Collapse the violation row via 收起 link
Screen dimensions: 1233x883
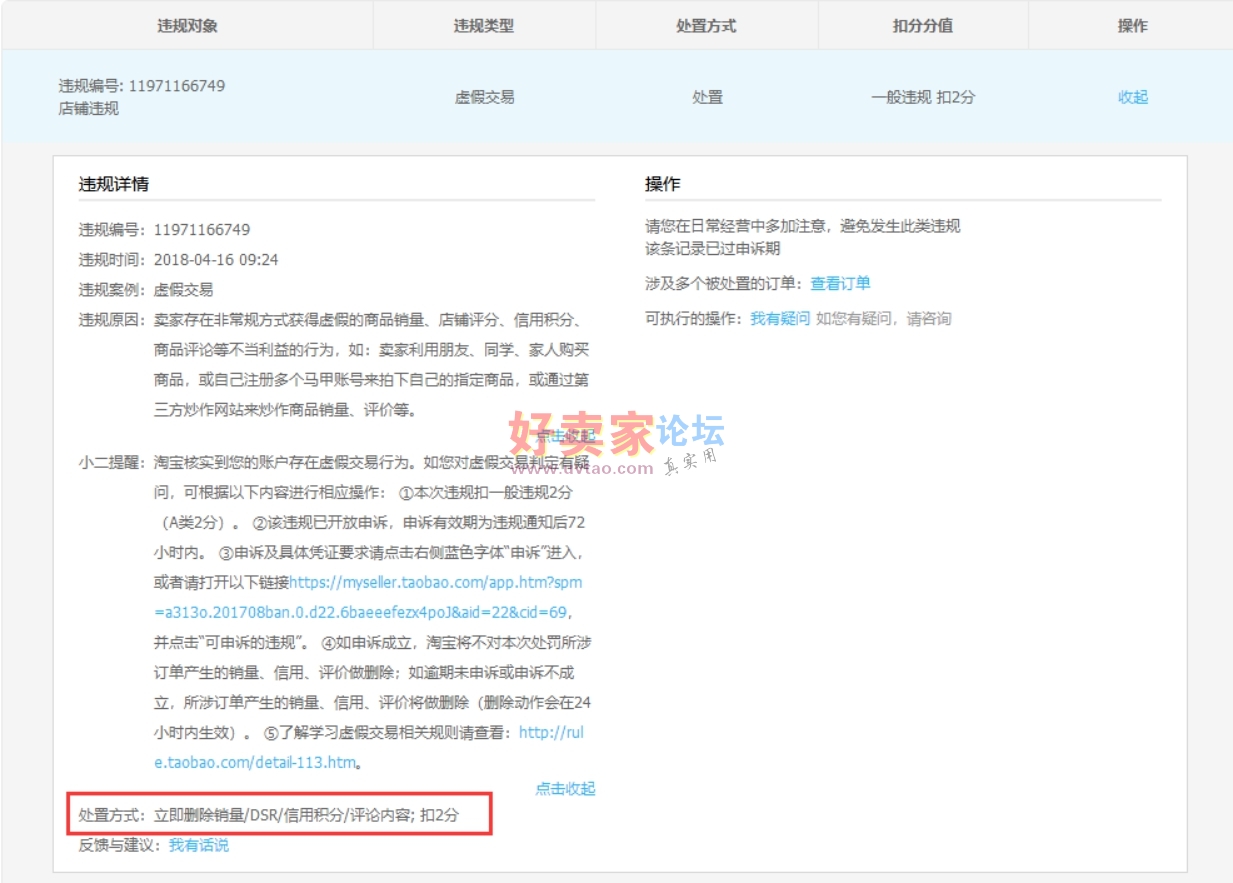point(1132,97)
